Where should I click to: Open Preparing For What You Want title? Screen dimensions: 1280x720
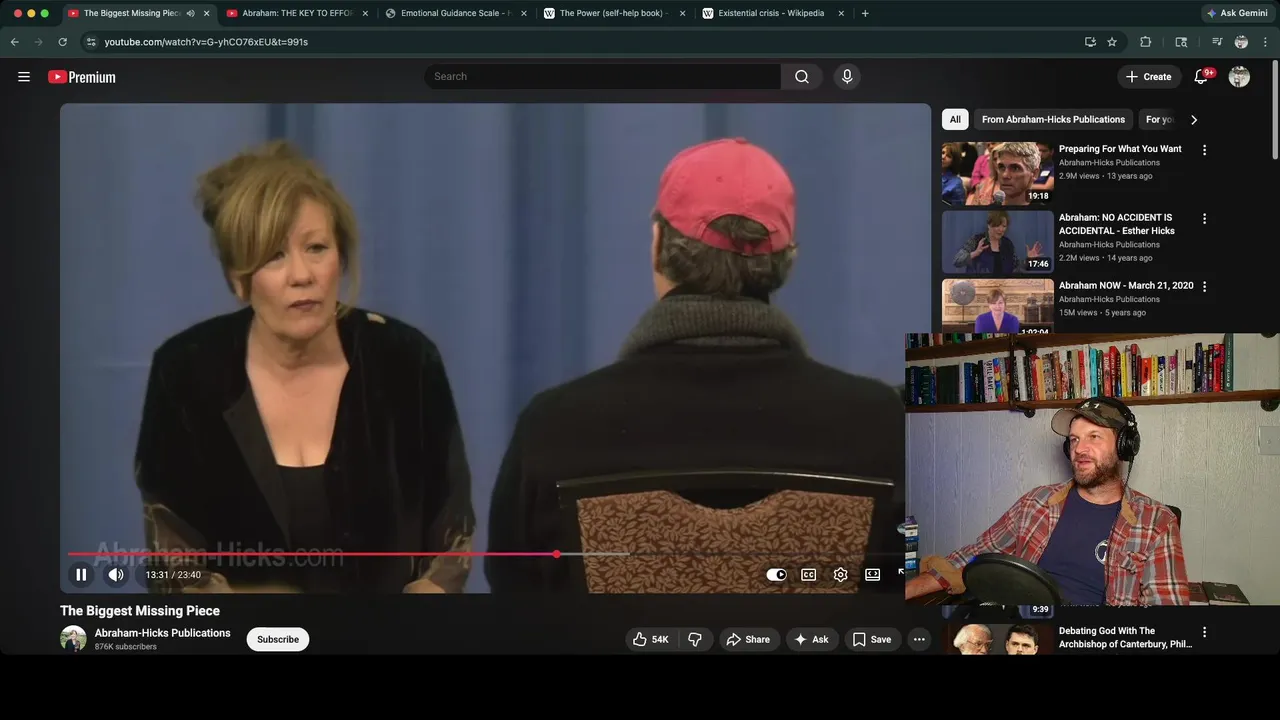[1120, 149]
